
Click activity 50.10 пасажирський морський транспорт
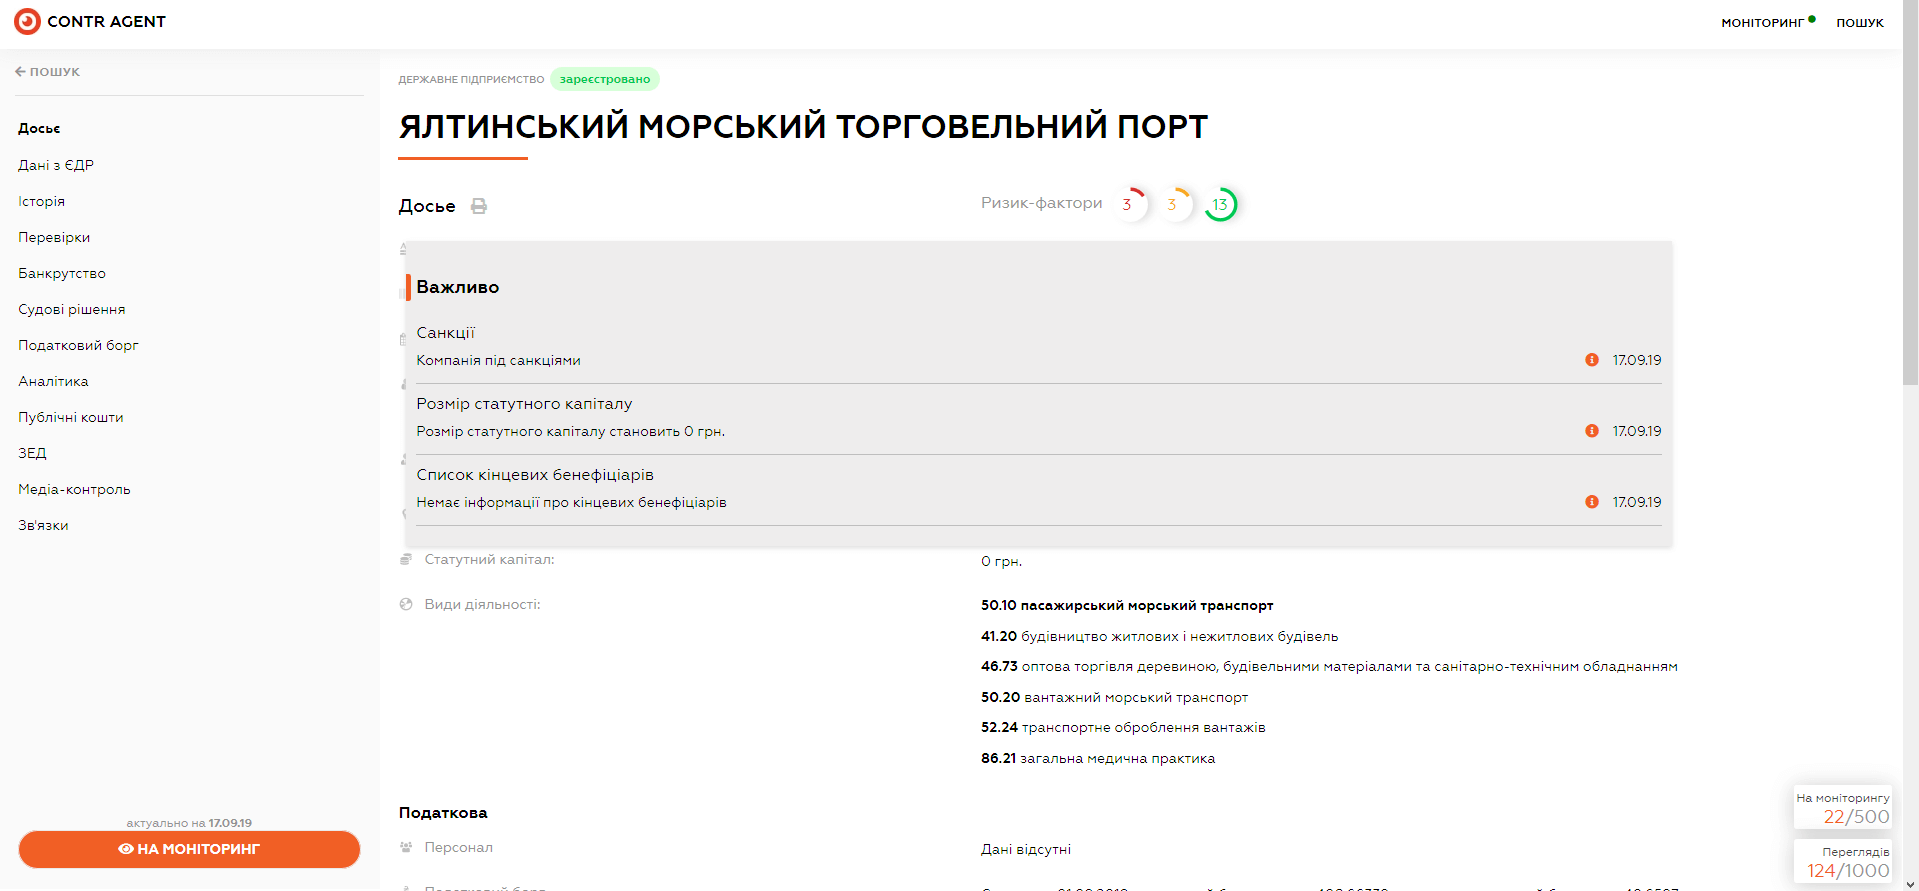pyautogui.click(x=1127, y=605)
